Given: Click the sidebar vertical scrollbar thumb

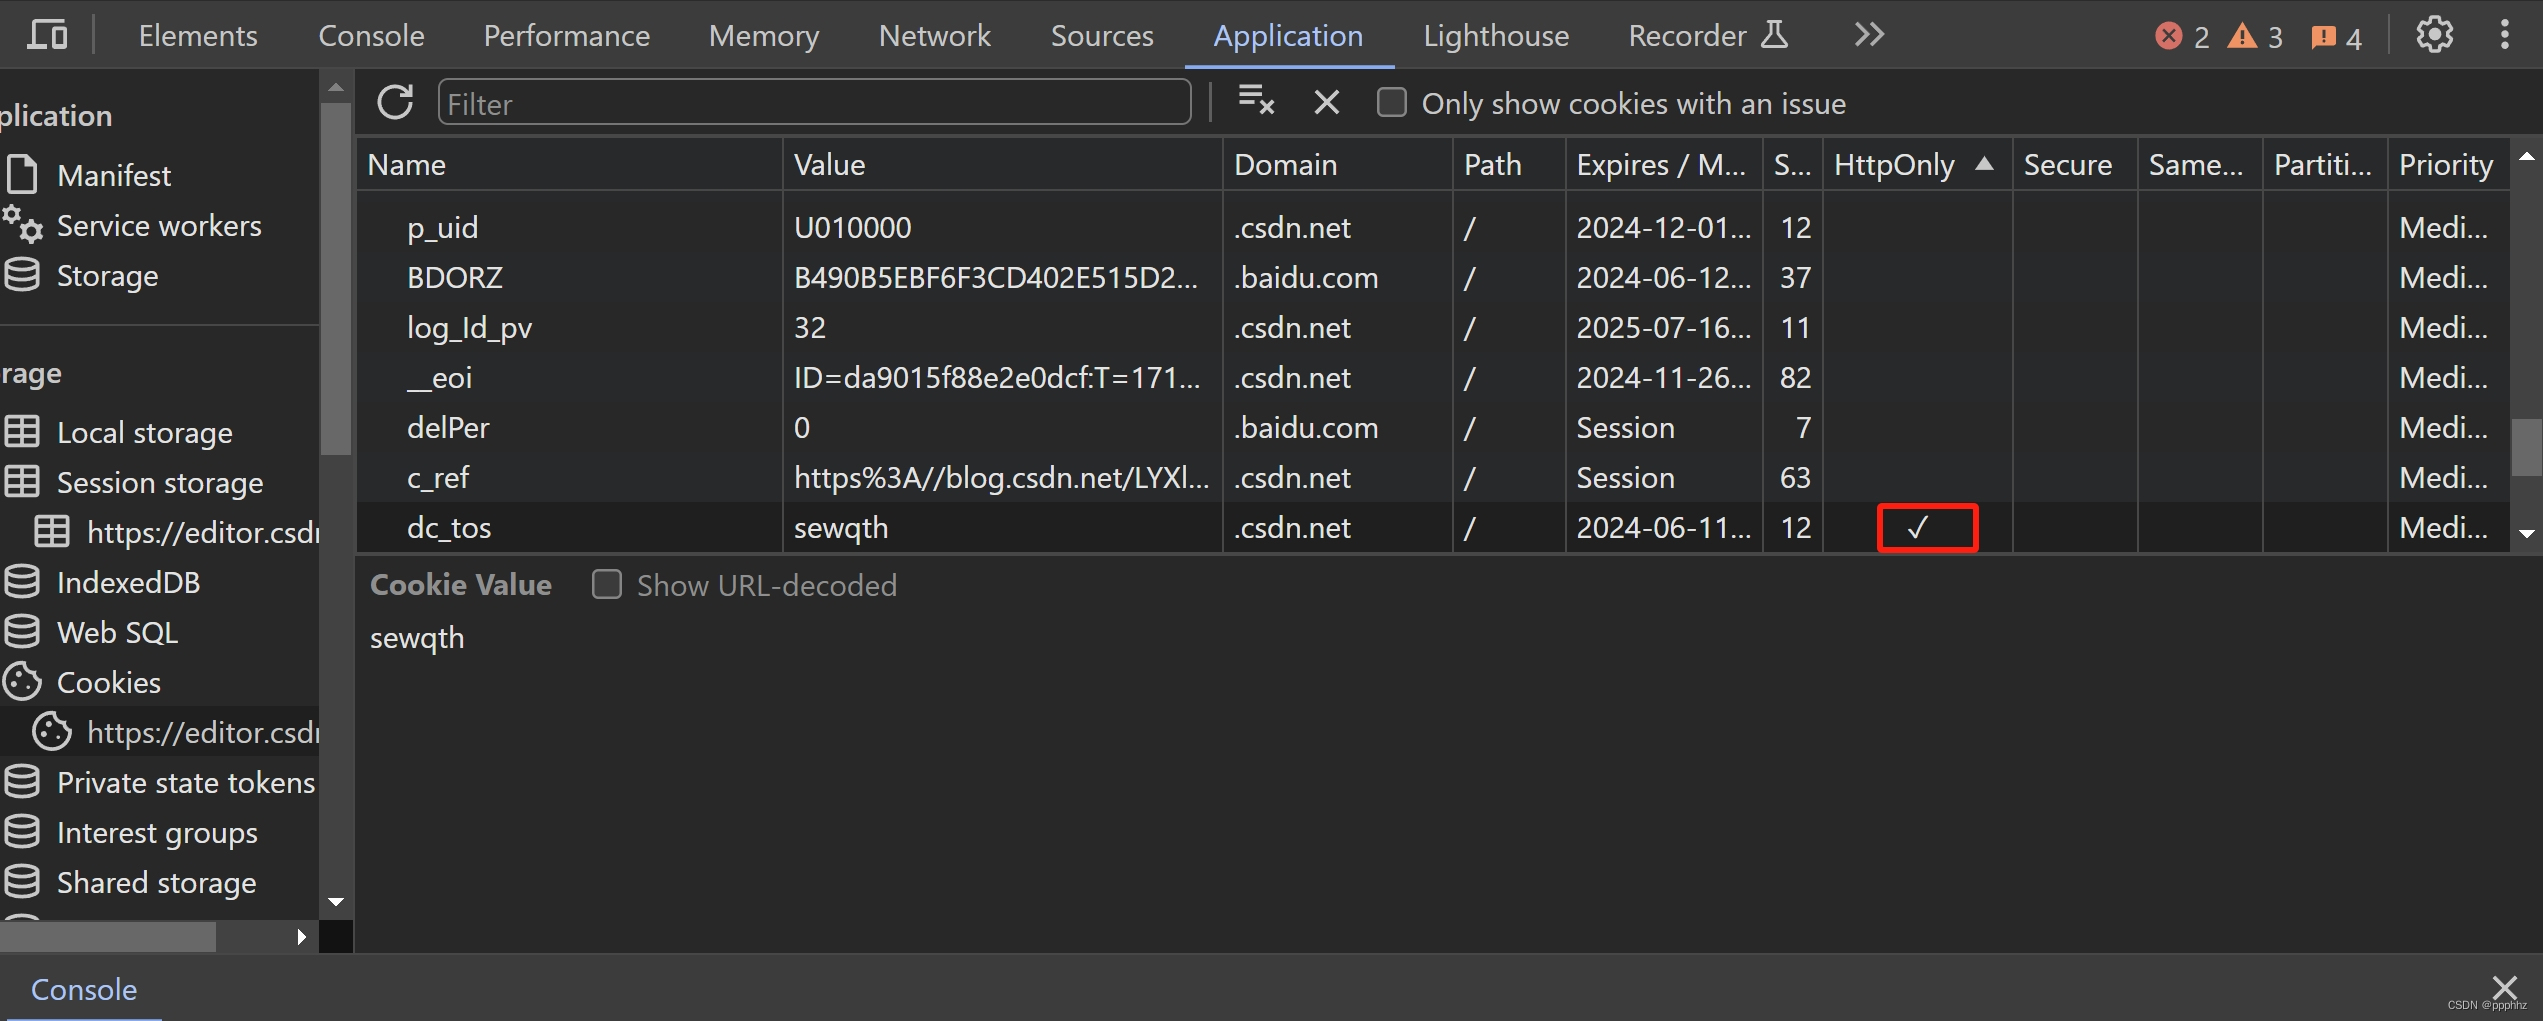Looking at the screenshot, I should tap(336, 278).
